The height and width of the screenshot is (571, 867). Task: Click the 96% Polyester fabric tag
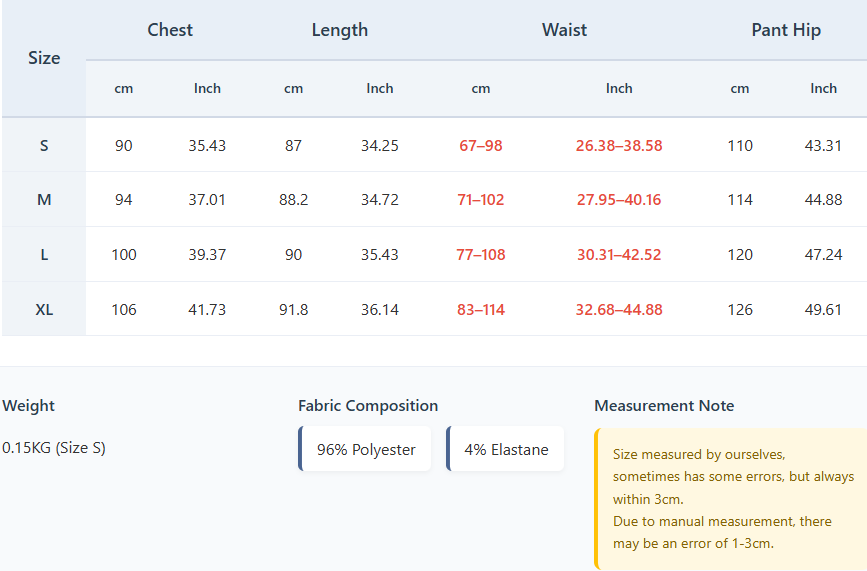pyautogui.click(x=366, y=449)
